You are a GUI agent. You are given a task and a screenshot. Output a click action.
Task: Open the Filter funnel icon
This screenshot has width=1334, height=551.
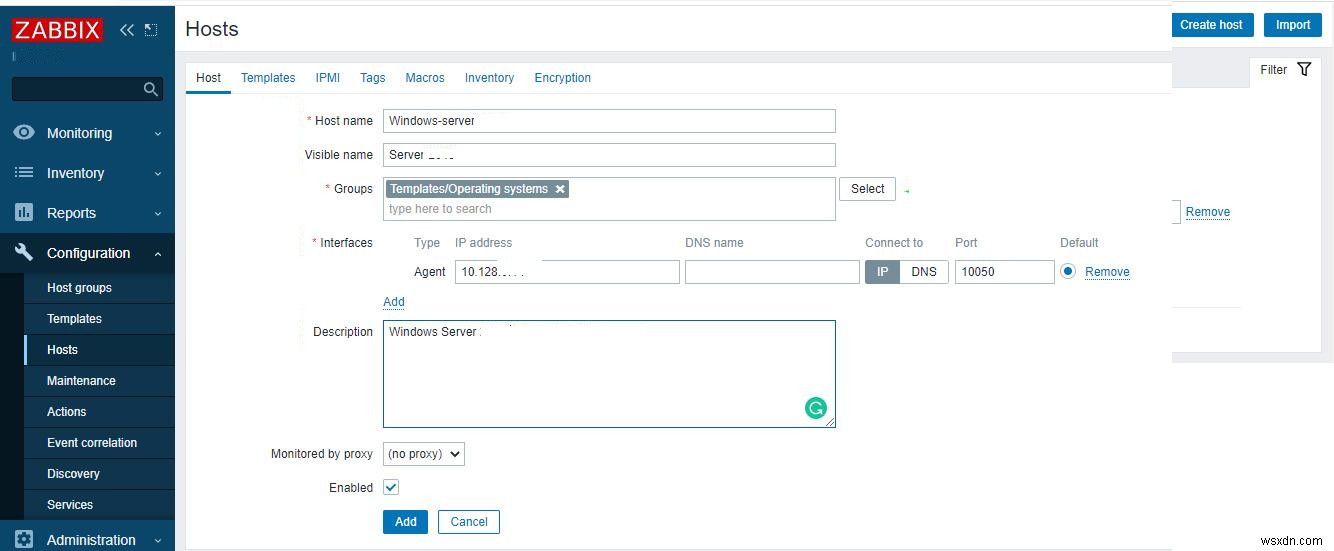pyautogui.click(x=1304, y=69)
